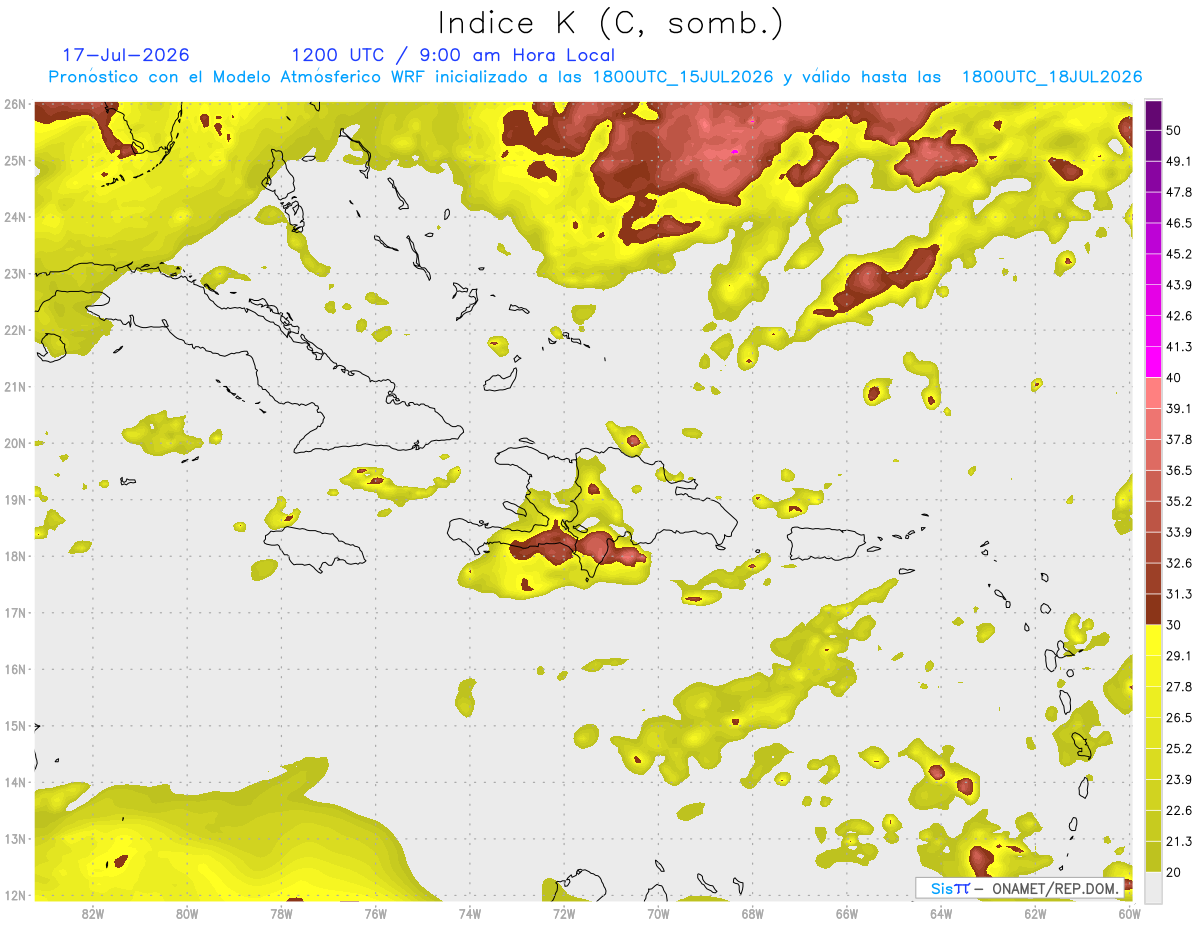
Task: Click the 'Indice K (C, somb.)' chart title
Action: pyautogui.click(x=610, y=24)
